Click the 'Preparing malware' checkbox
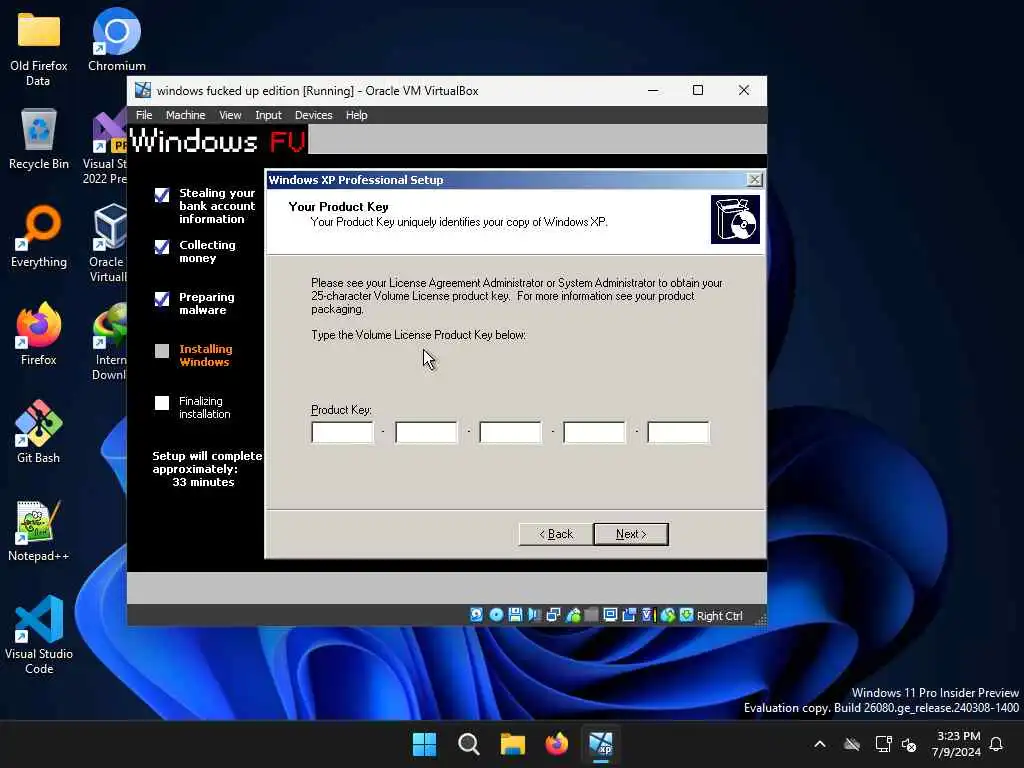The width and height of the screenshot is (1024, 768). point(162,299)
